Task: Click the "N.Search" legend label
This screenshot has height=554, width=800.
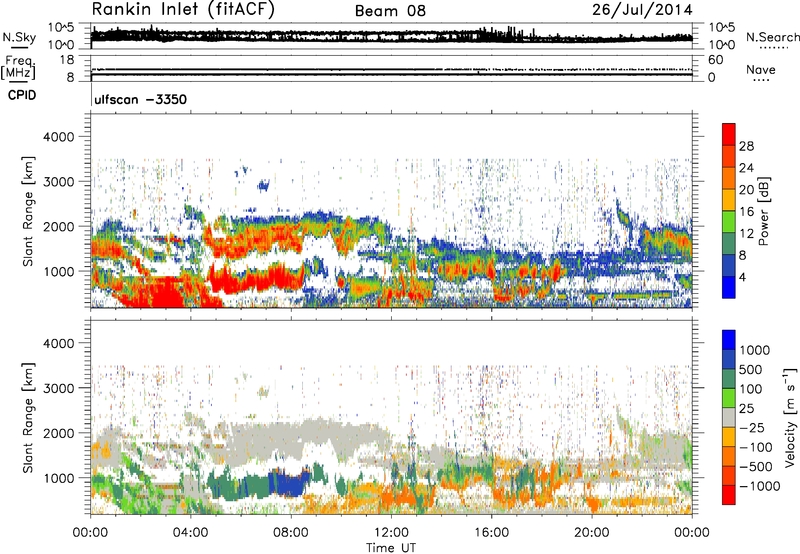Action: pyautogui.click(x=772, y=37)
